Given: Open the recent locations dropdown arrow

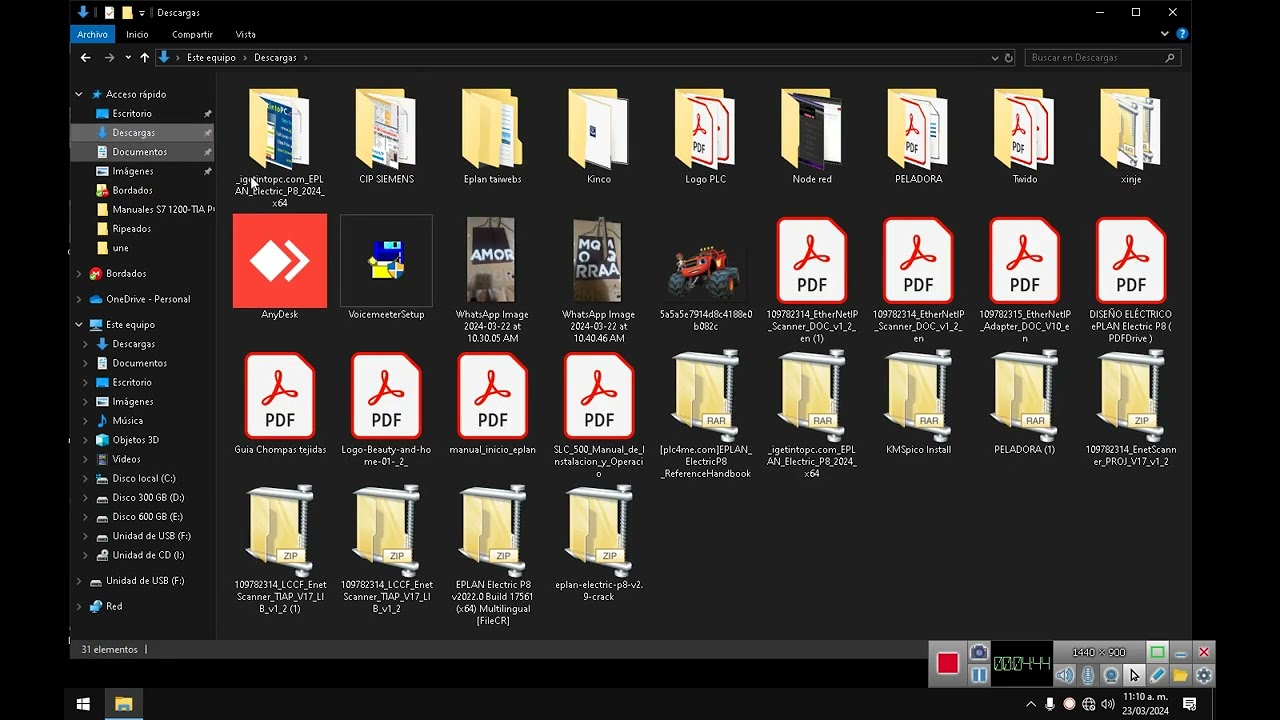Looking at the screenshot, I should click(128, 58).
